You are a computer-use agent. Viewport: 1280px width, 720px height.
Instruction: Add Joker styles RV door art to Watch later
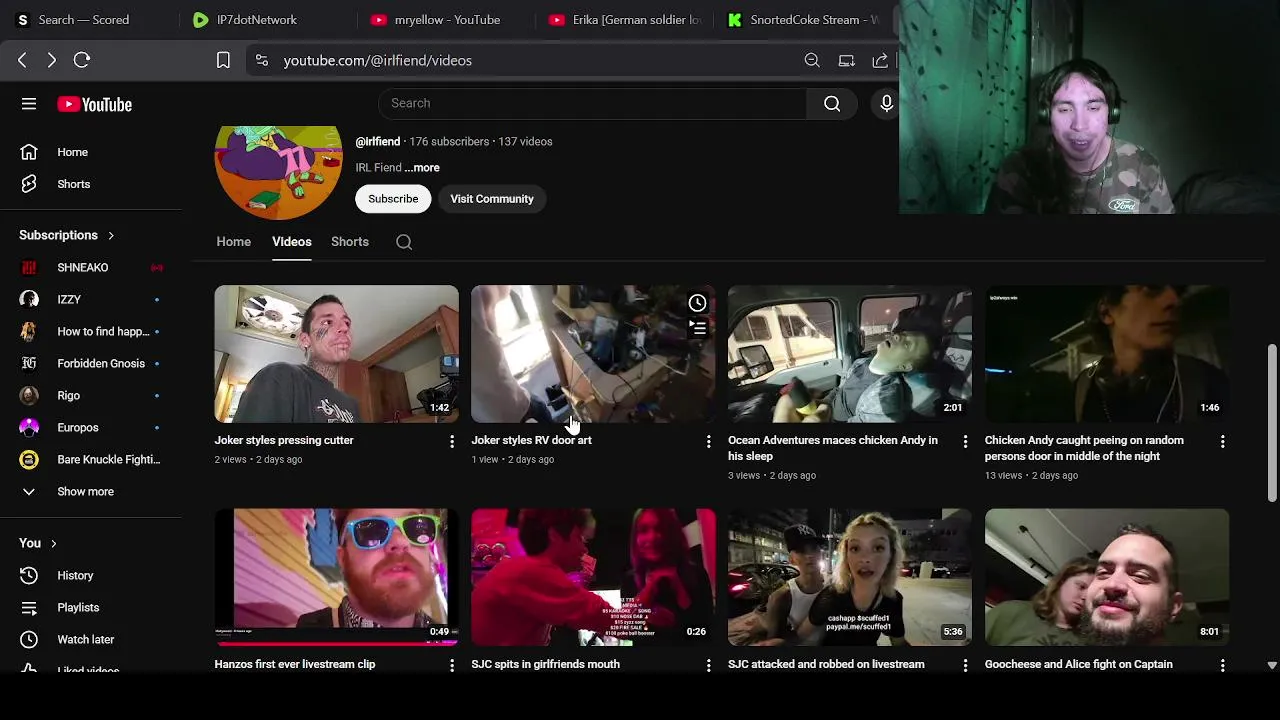tap(698, 303)
